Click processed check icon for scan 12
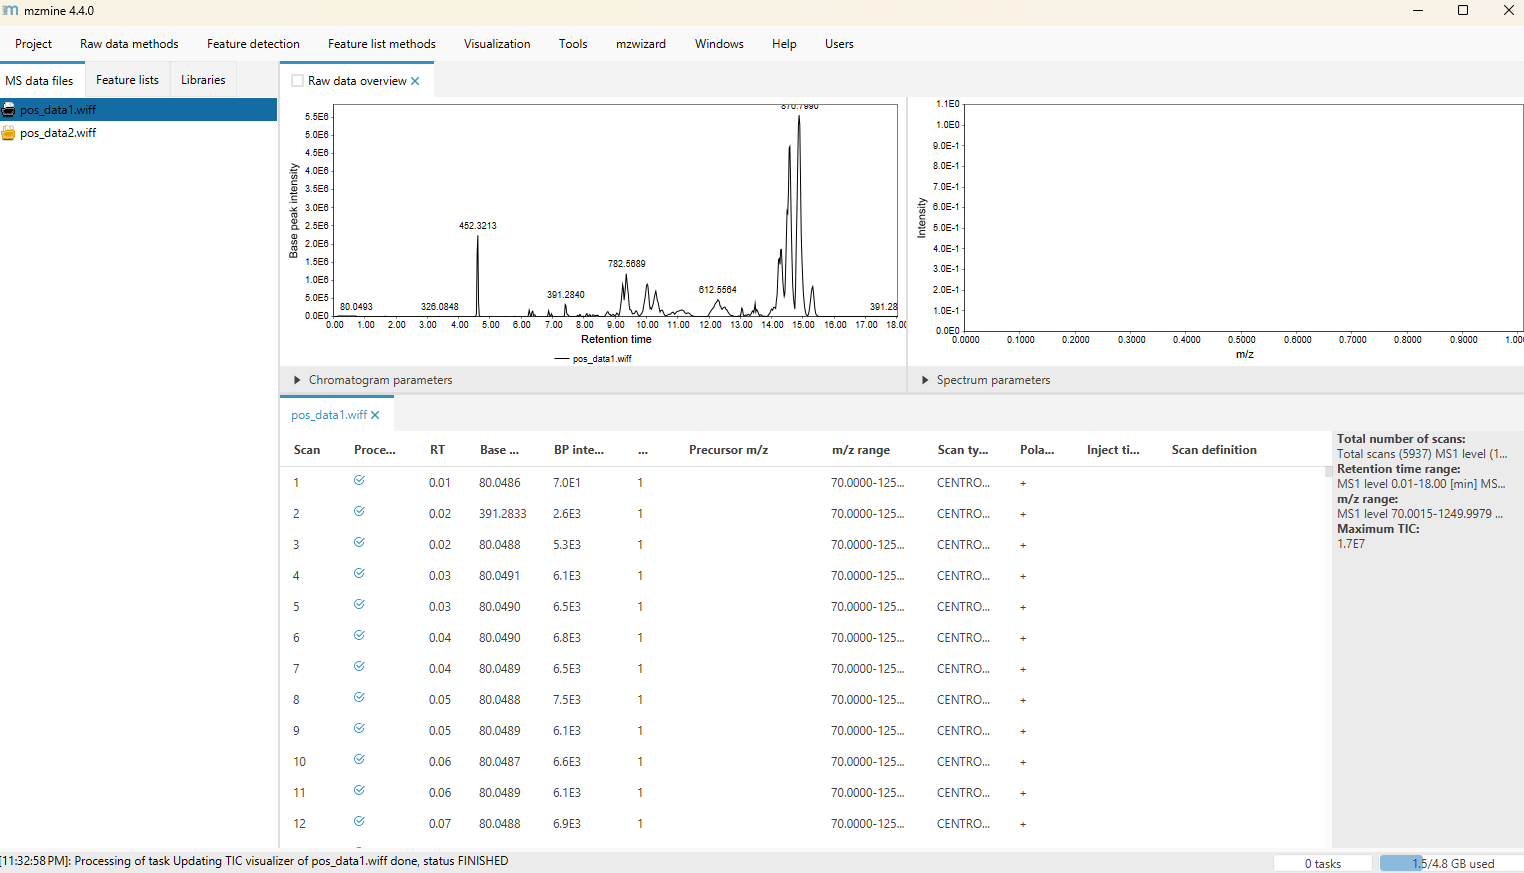Screen dimensions: 1524x873 click(x=359, y=822)
